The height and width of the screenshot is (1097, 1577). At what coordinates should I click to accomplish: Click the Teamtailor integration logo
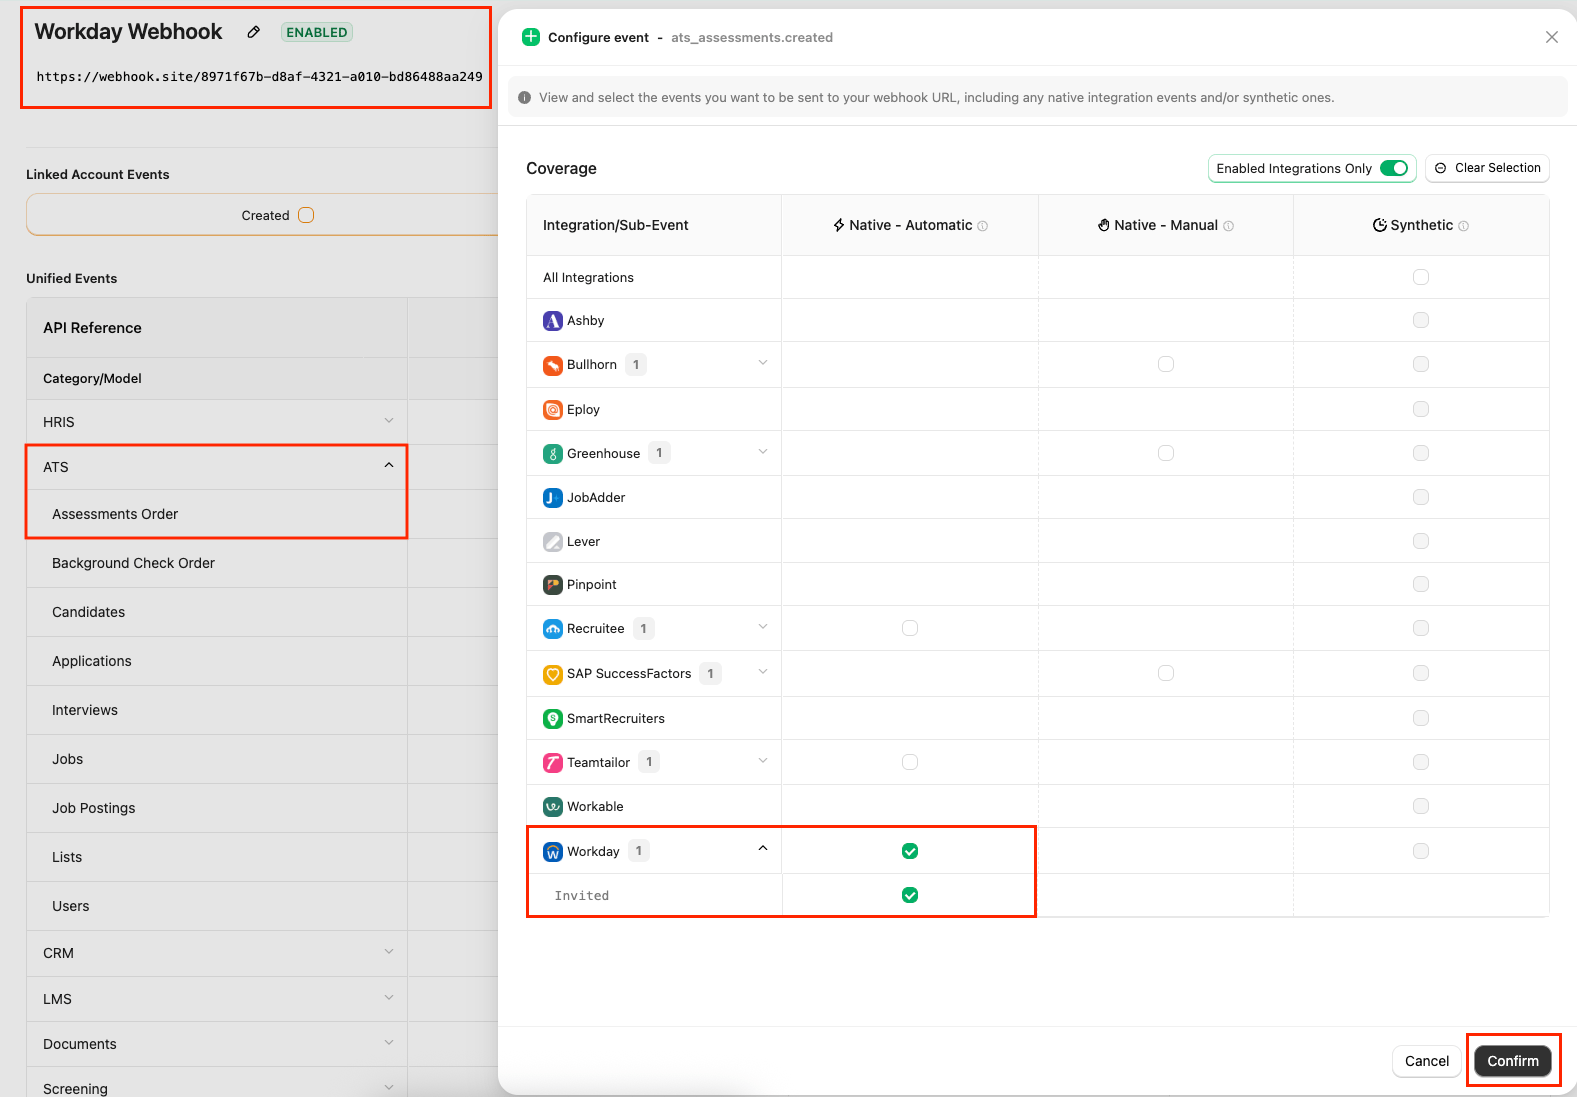(x=553, y=763)
